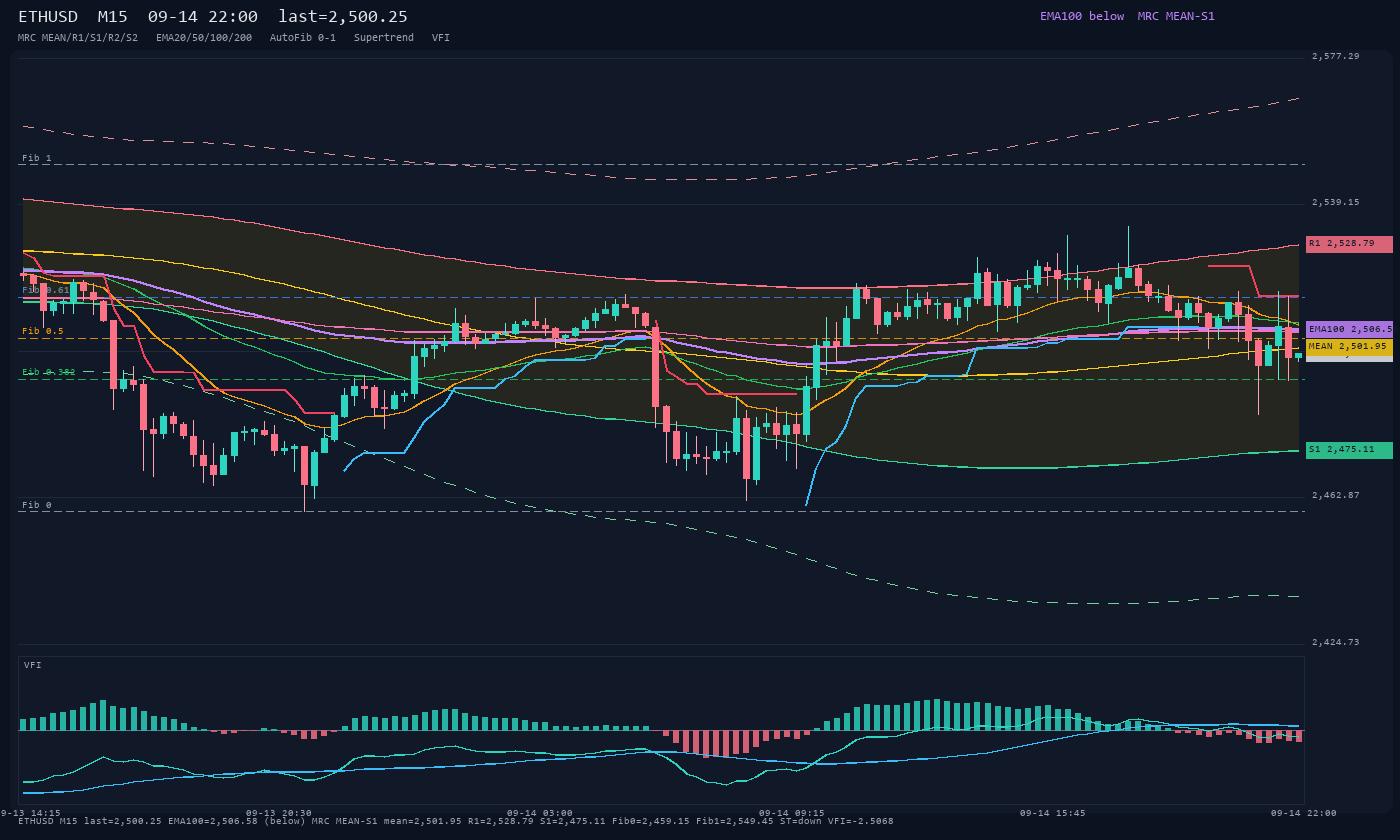Click the 09-14 09:15 time axis label
This screenshot has height=840, width=1400.
(792, 813)
